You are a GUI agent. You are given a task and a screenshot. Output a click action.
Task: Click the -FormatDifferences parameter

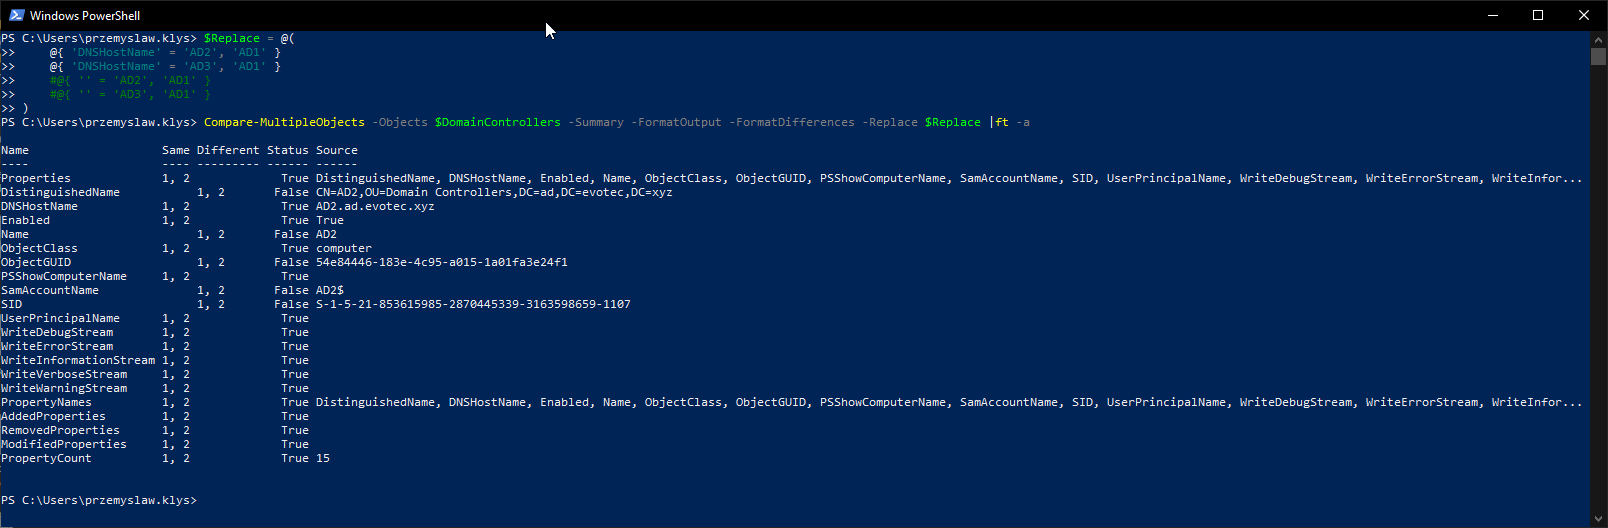click(791, 122)
